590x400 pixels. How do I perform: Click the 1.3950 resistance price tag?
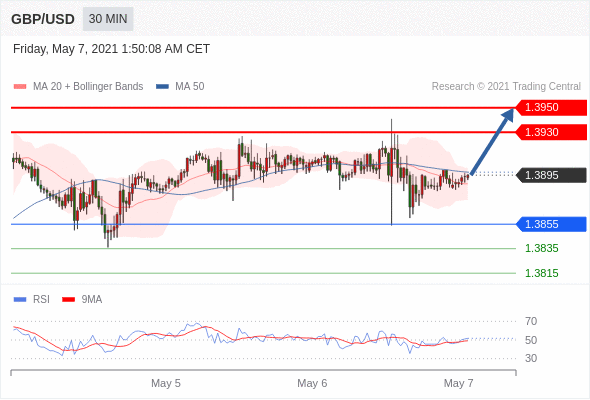(551, 108)
